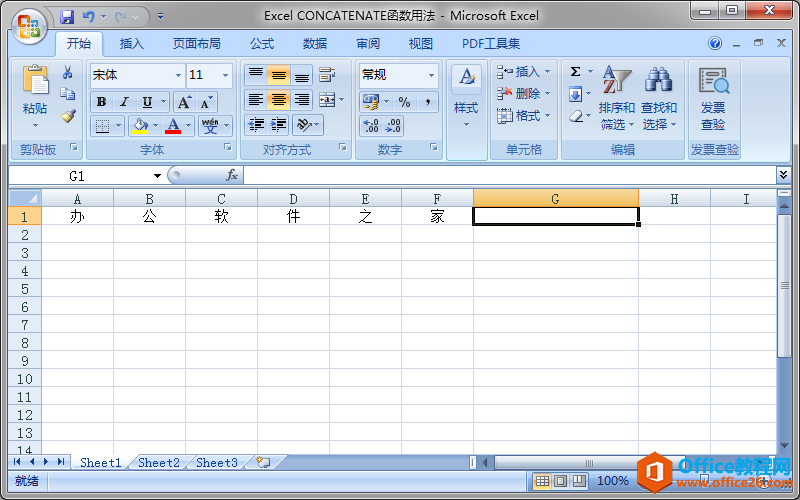Apply yellow fill color bucket
Image resolution: width=800 pixels, height=500 pixels.
[x=139, y=126]
